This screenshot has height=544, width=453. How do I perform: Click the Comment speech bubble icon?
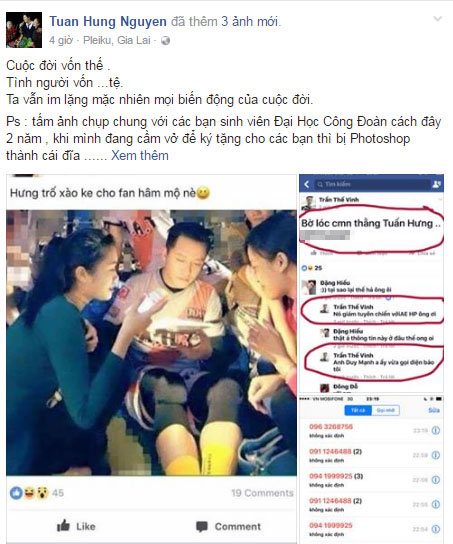point(202,527)
